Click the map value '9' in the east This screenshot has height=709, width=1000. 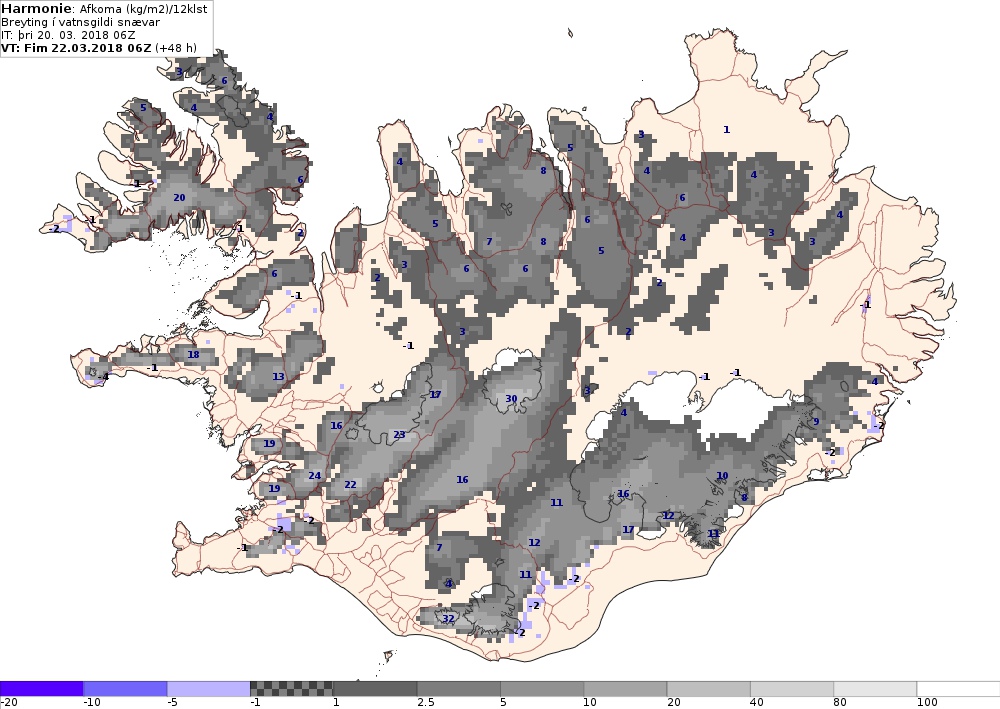click(816, 421)
